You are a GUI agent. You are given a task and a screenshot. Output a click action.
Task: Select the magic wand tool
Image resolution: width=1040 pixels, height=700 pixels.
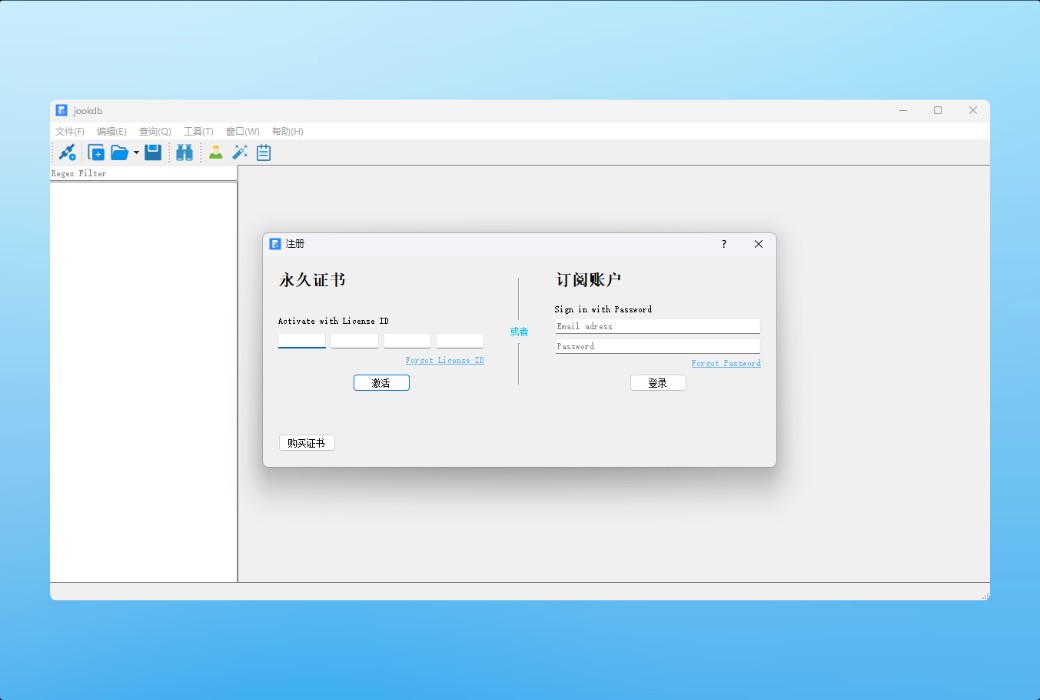pyautogui.click(x=239, y=152)
